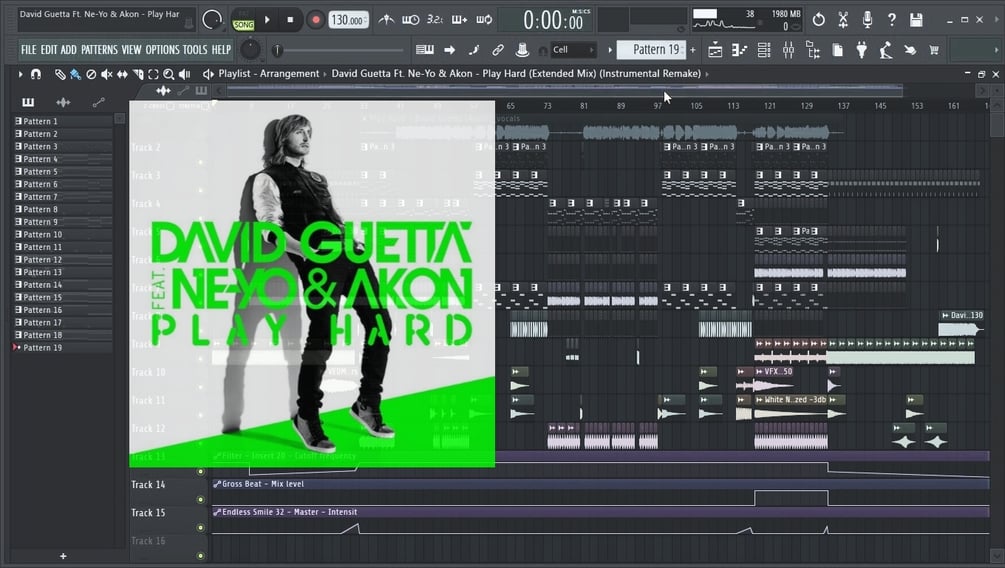
Task: Select the Zoom tool magnifier in playlist
Action: coord(169,74)
